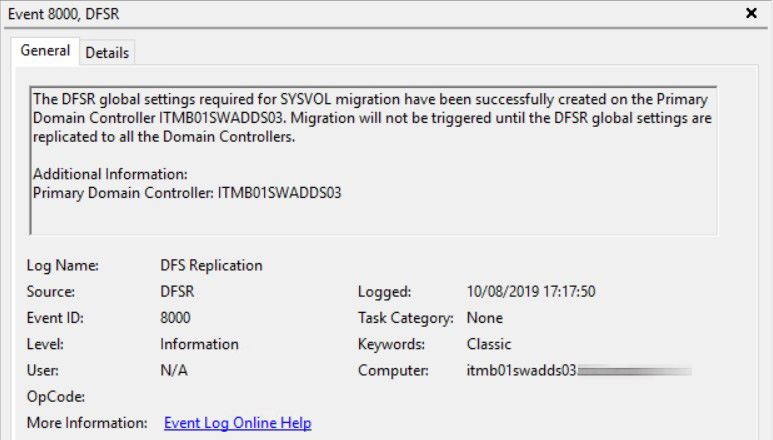The width and height of the screenshot is (773, 440).
Task: Click the Source value DFSR
Action: point(177,292)
